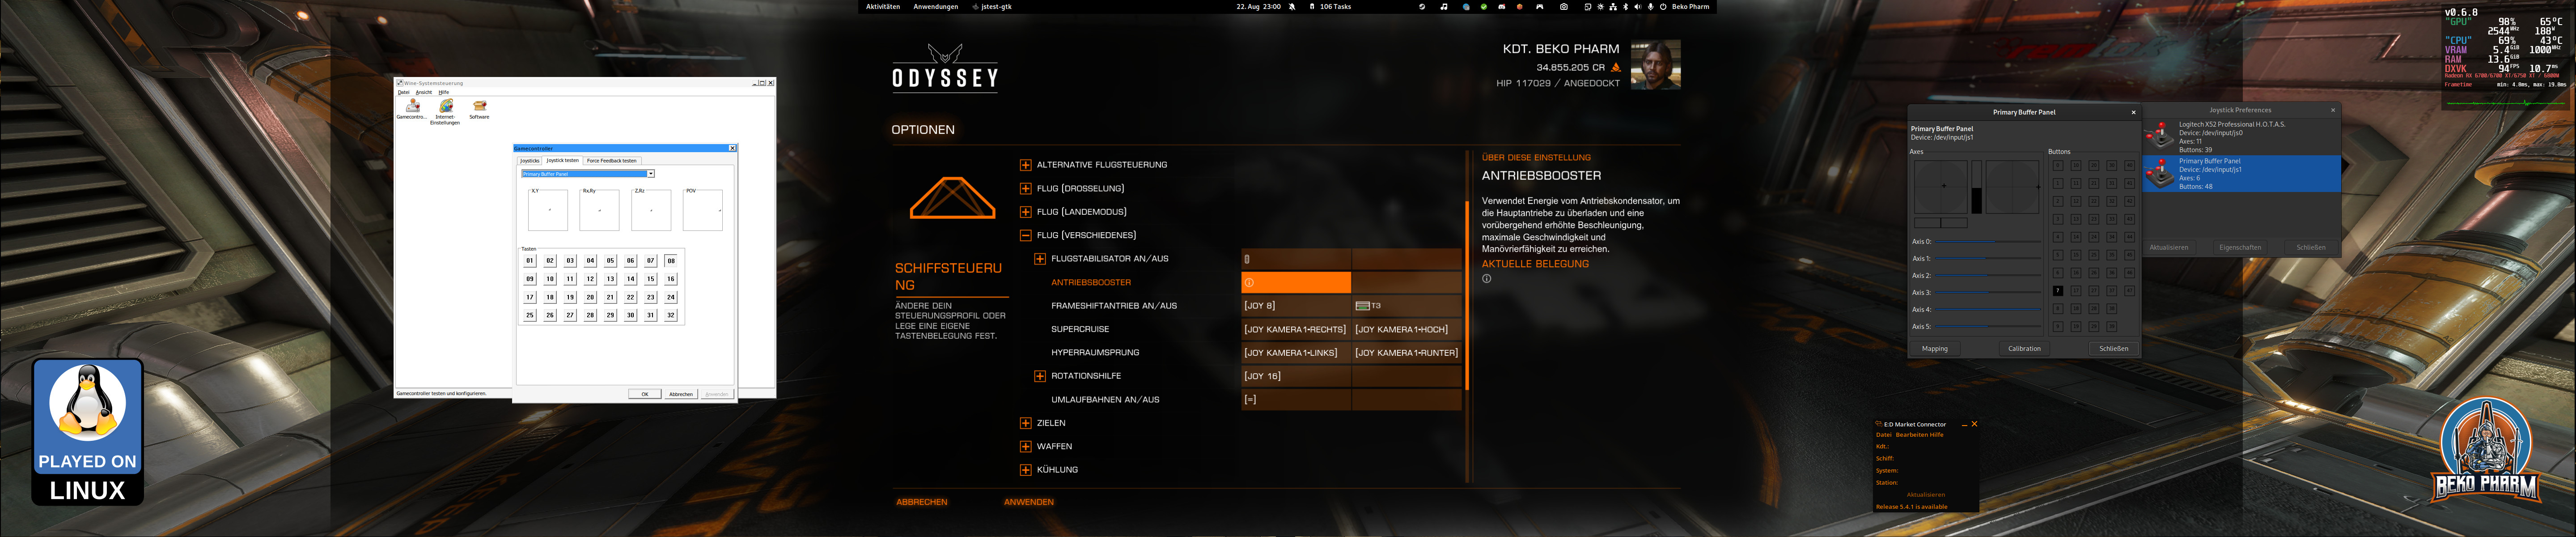
Task: Click the [JOY 16] Rotationshilfe binding
Action: click(1296, 376)
